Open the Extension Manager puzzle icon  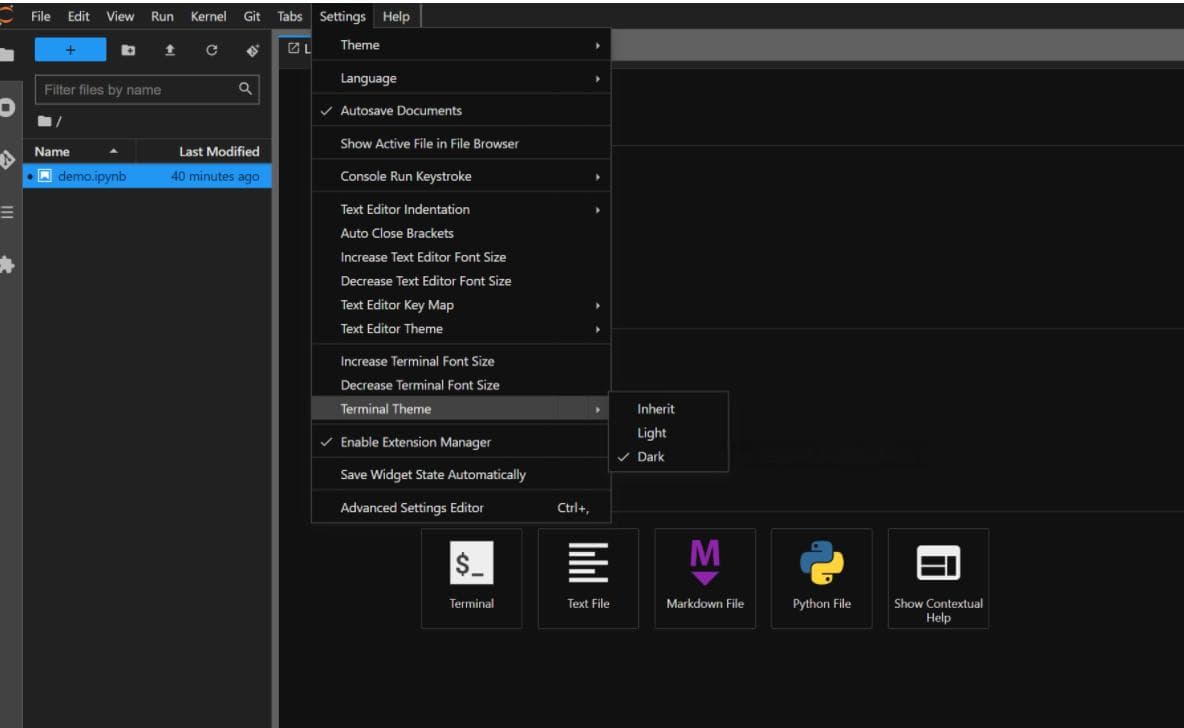click(7, 264)
